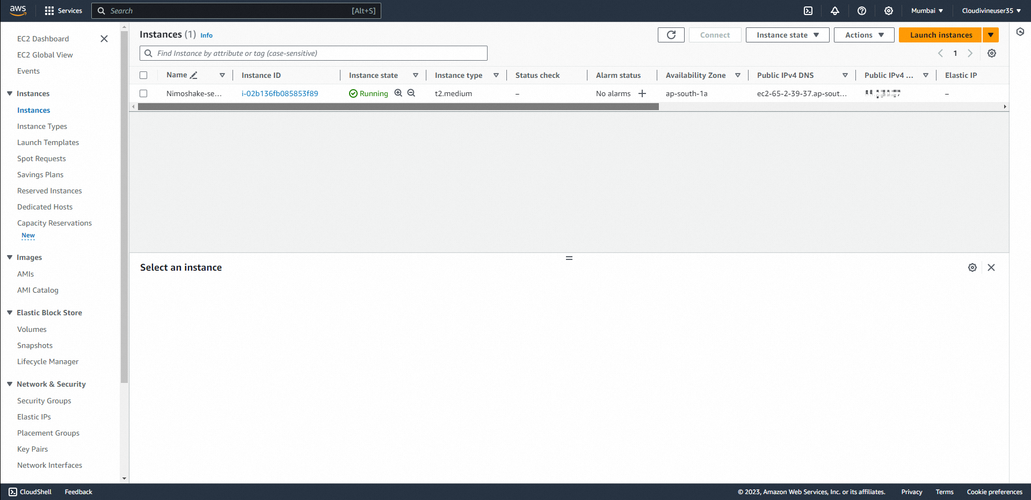
Task: Click the Launch instances button
Action: tap(941, 35)
